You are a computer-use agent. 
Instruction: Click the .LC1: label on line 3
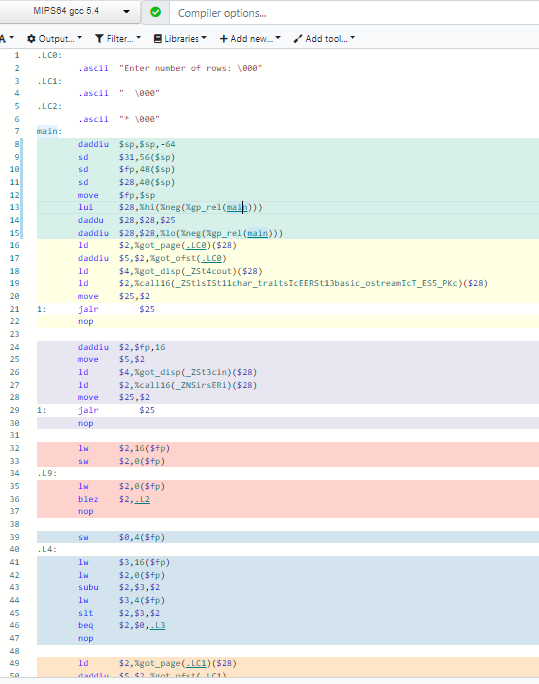click(x=49, y=81)
